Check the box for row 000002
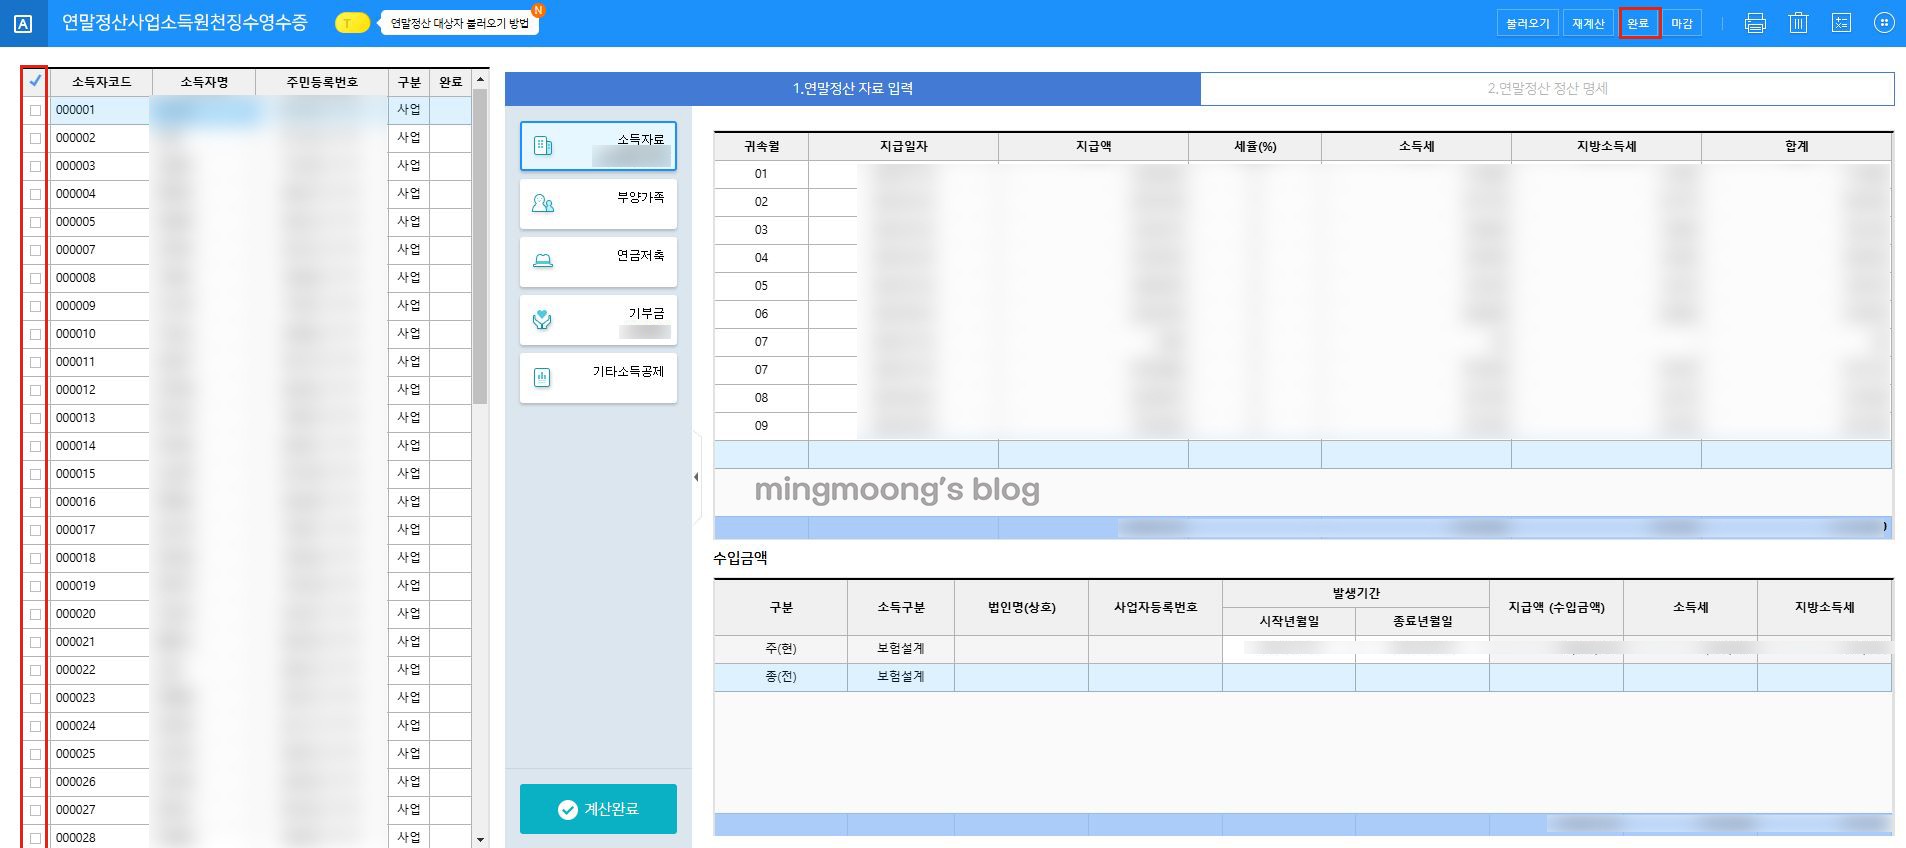This screenshot has height=848, width=1906. click(x=35, y=138)
